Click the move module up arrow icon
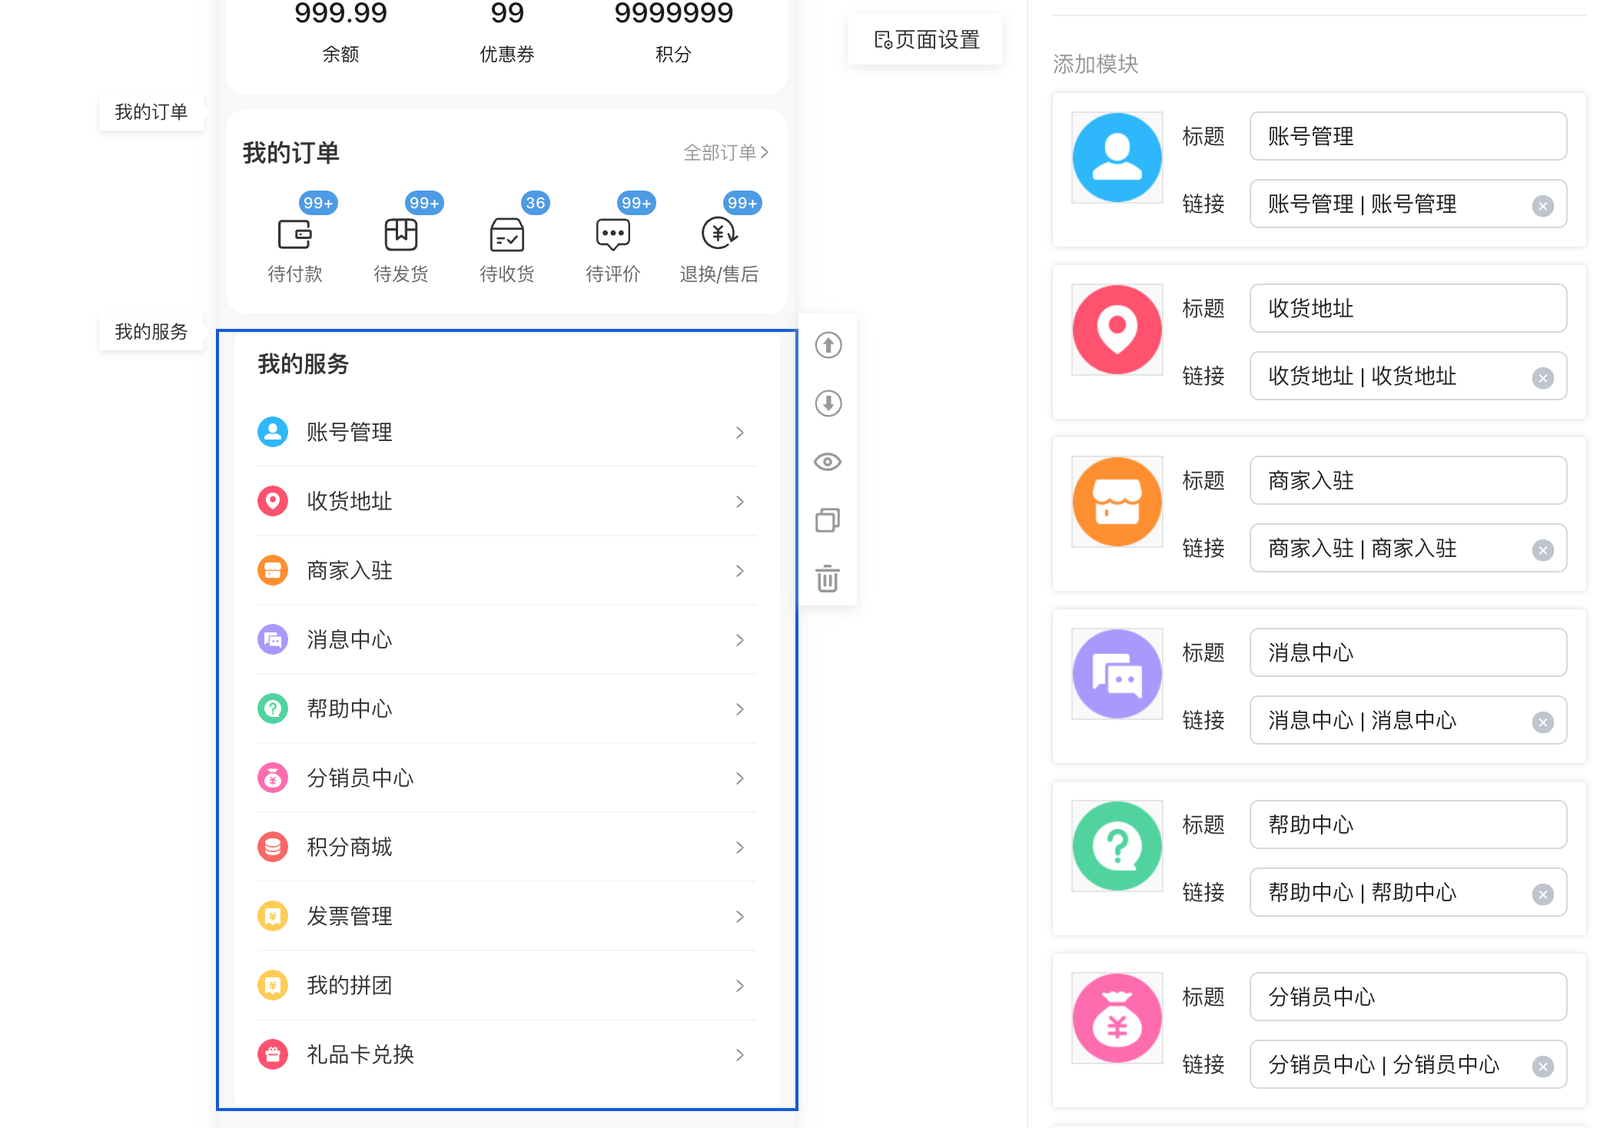This screenshot has width=1600, height=1128. tap(828, 346)
